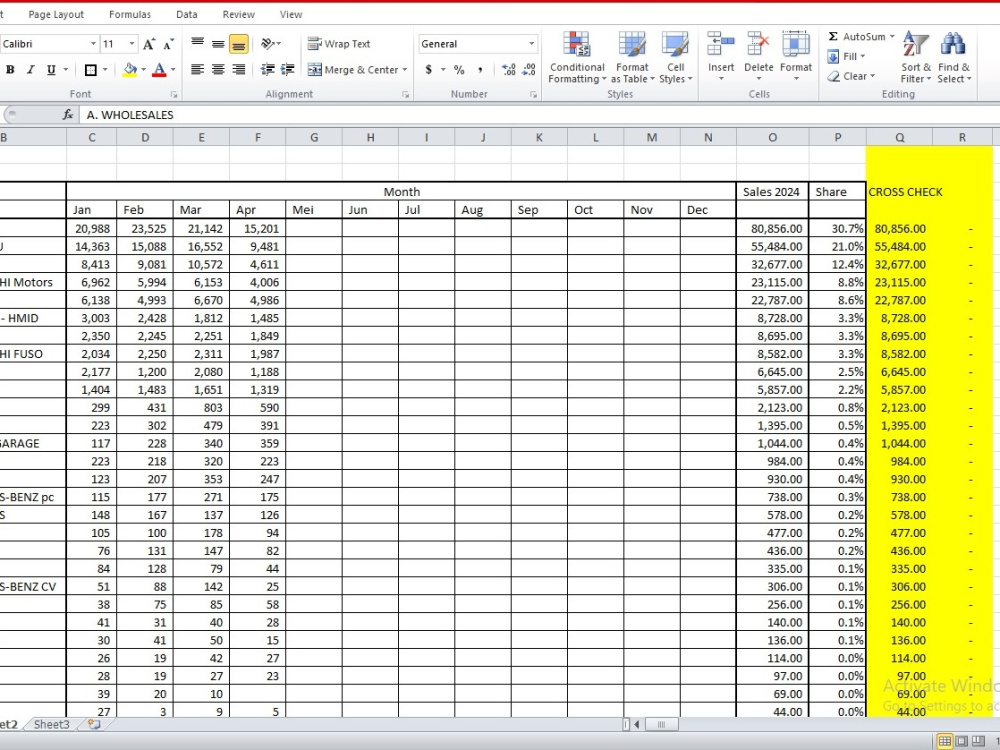This screenshot has width=1000, height=750.
Task: Open the View tab
Action: (291, 14)
